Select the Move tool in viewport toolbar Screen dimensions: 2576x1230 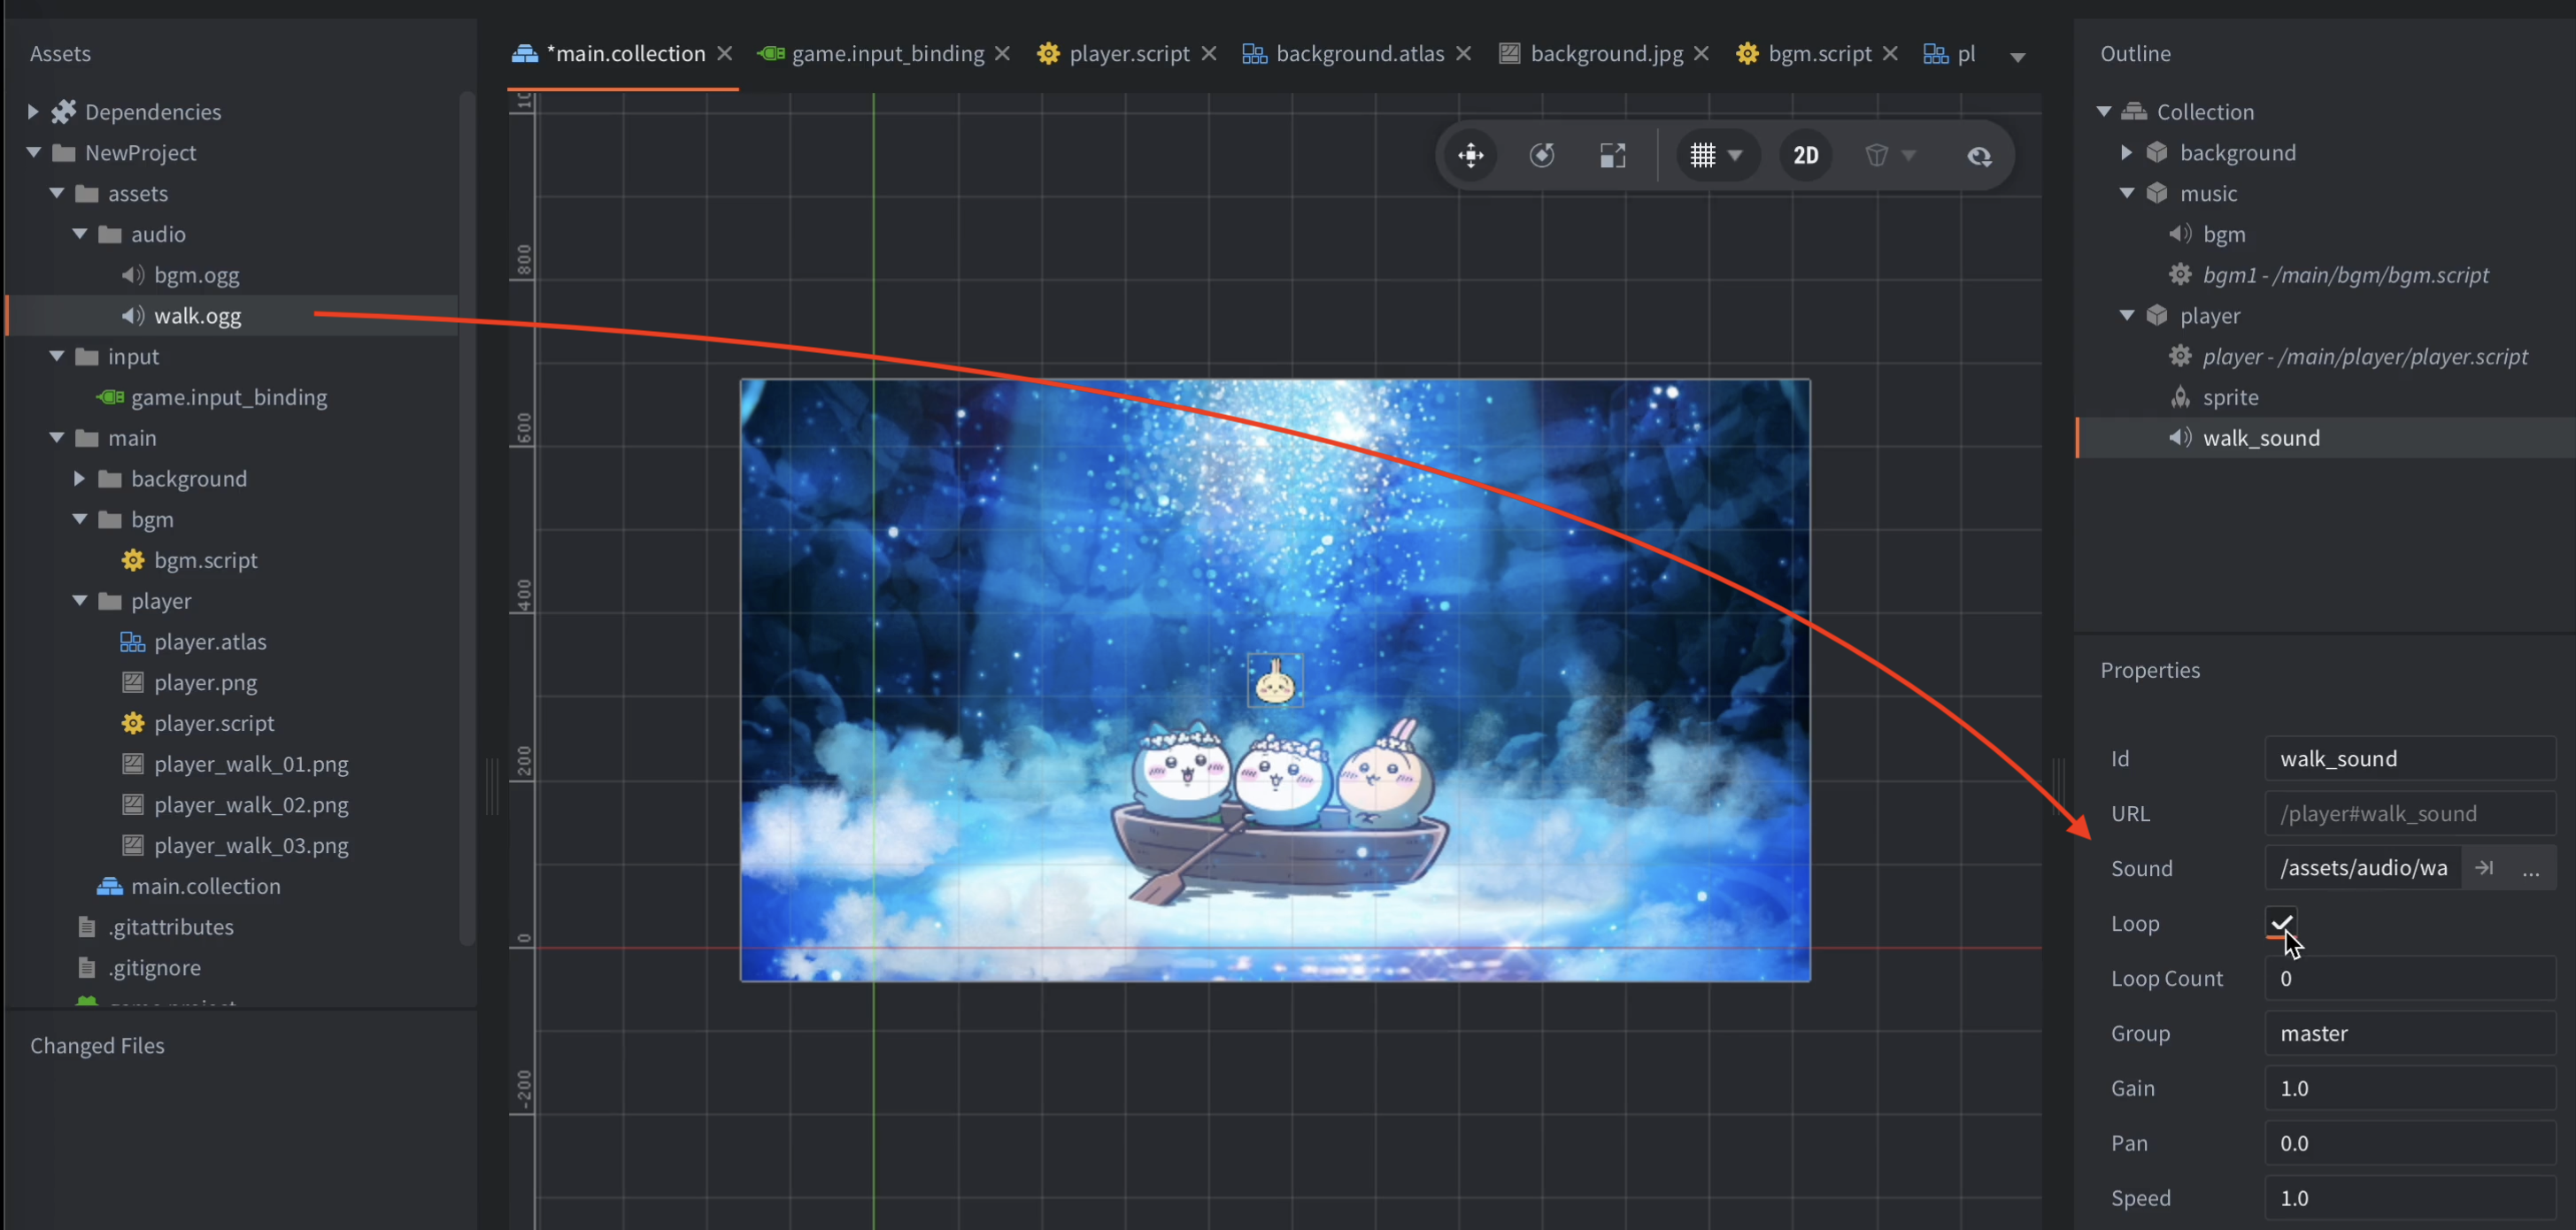click(x=1470, y=155)
